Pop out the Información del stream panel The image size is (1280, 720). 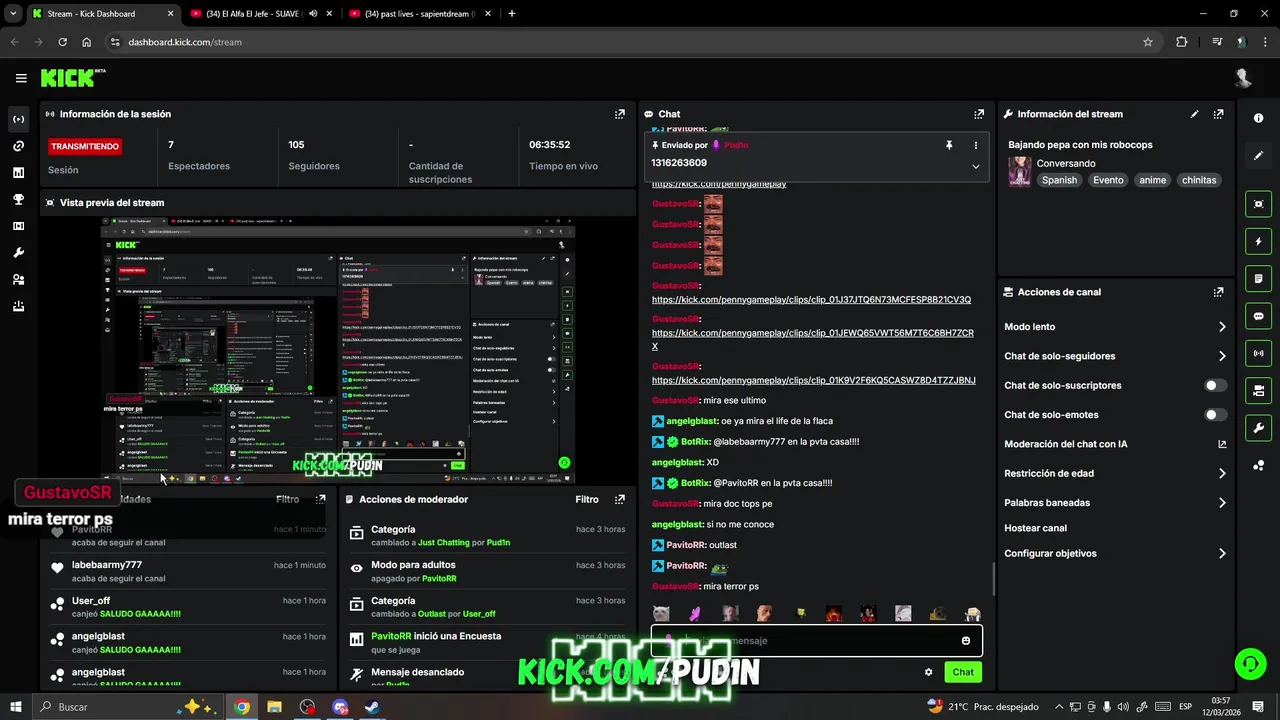tap(1218, 114)
